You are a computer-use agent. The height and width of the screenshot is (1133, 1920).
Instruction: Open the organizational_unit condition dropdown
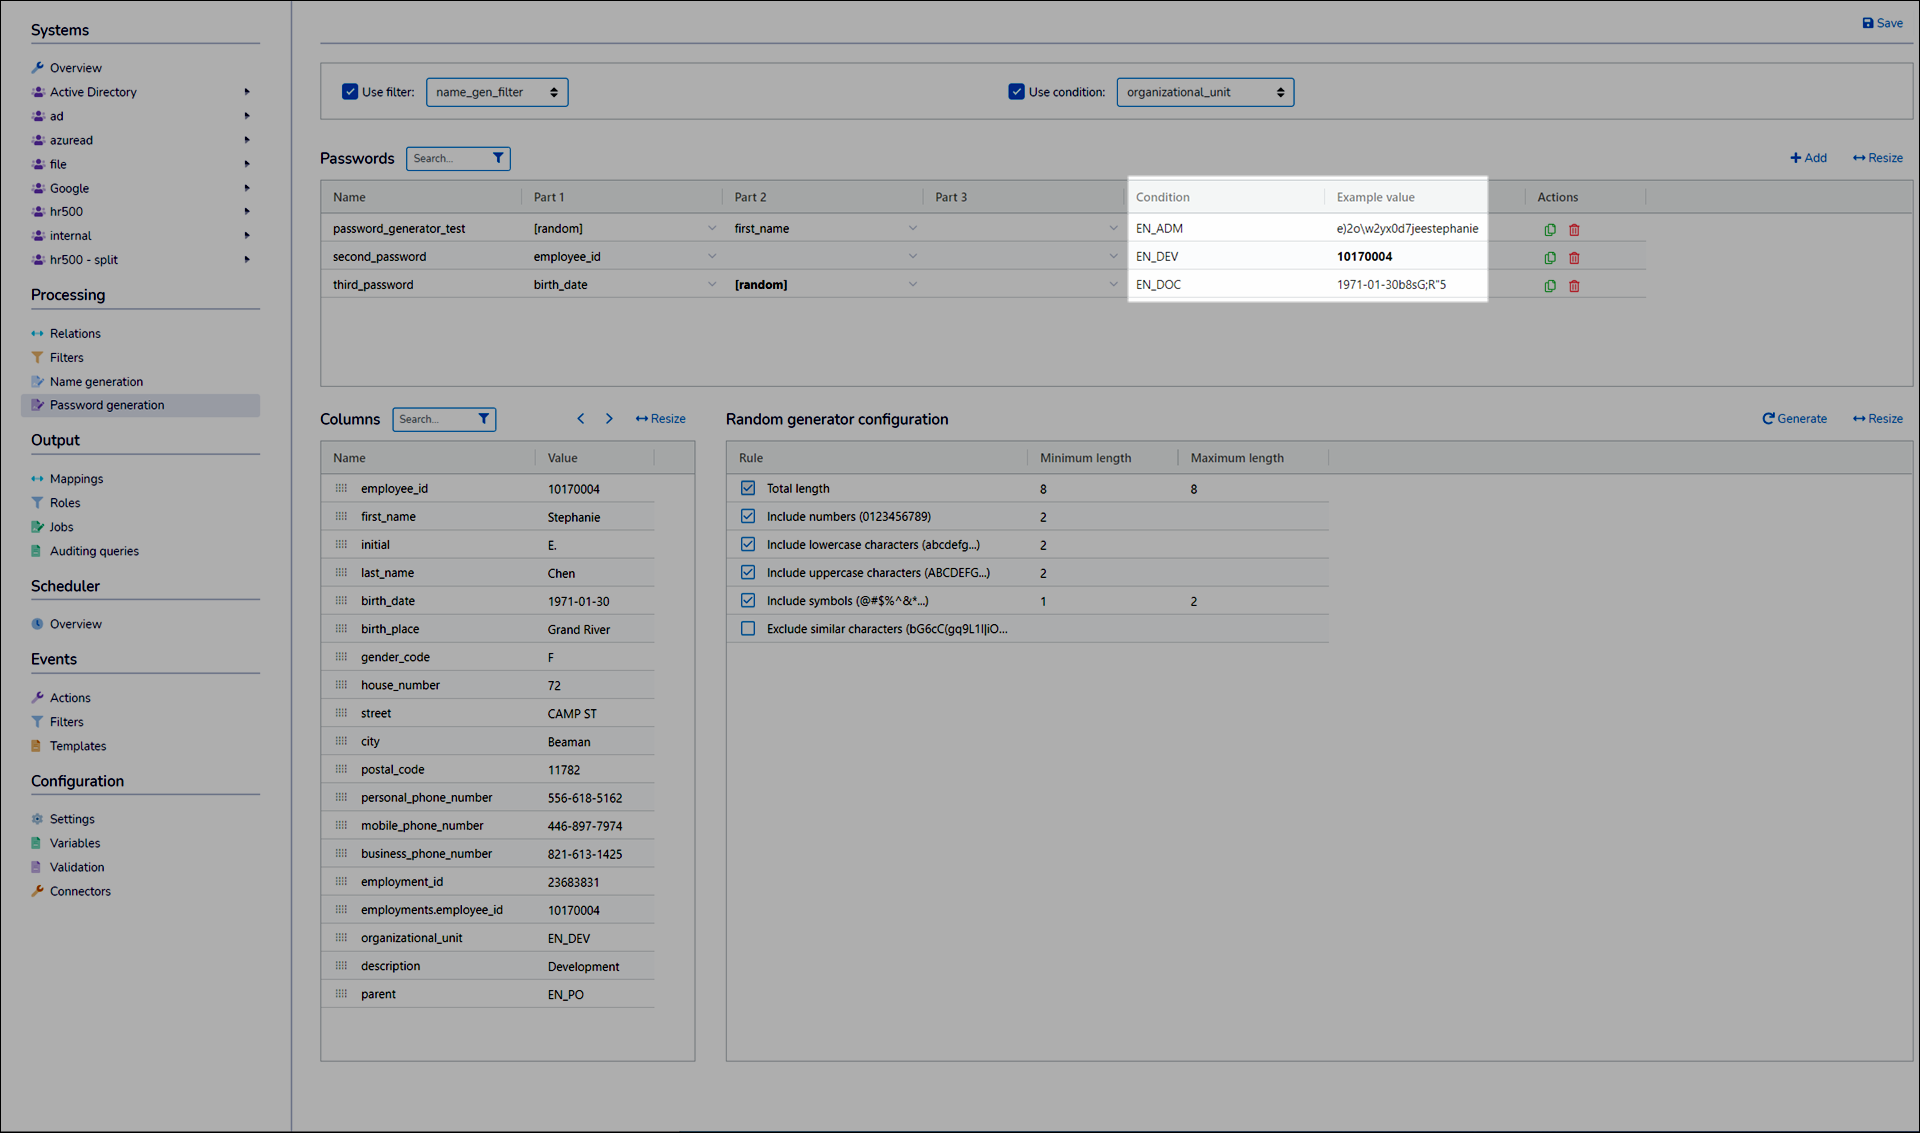click(1205, 92)
